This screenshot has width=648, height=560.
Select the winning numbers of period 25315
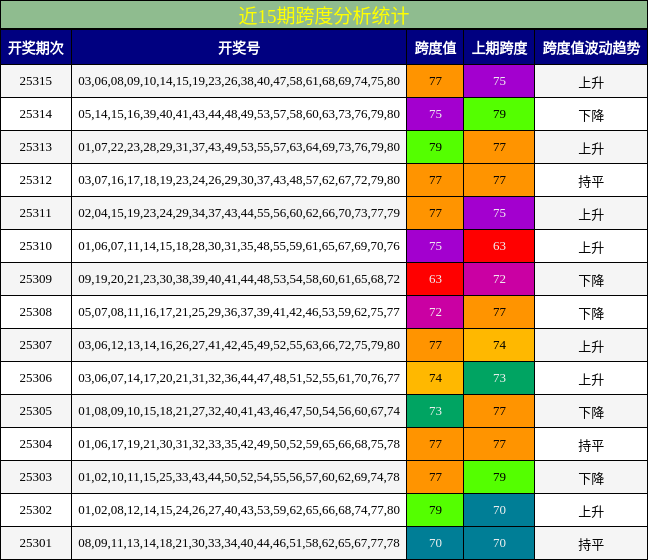239,81
